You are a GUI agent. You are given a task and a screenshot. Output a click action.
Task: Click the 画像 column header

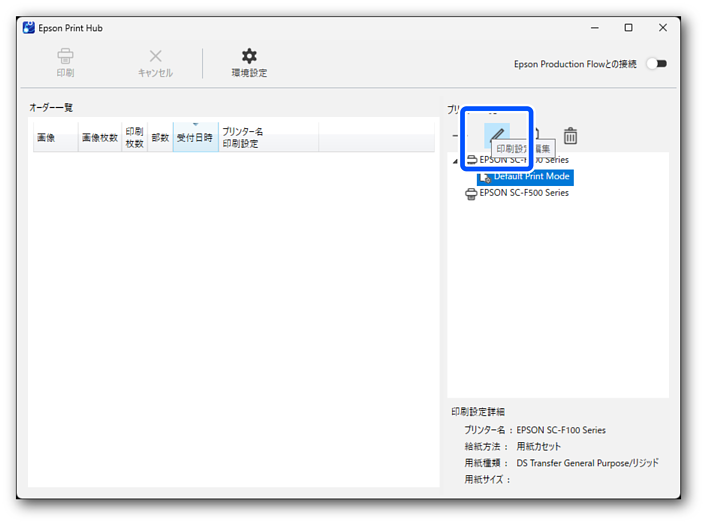[46, 138]
